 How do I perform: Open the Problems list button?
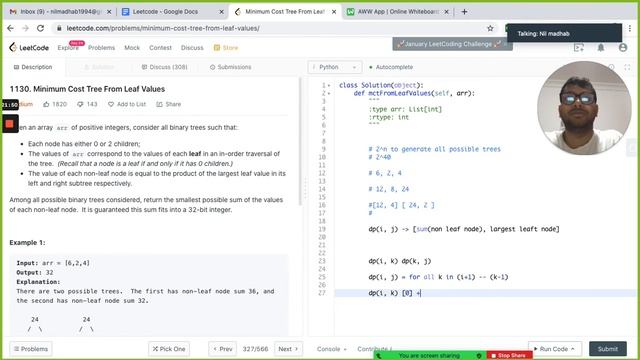coord(31,349)
